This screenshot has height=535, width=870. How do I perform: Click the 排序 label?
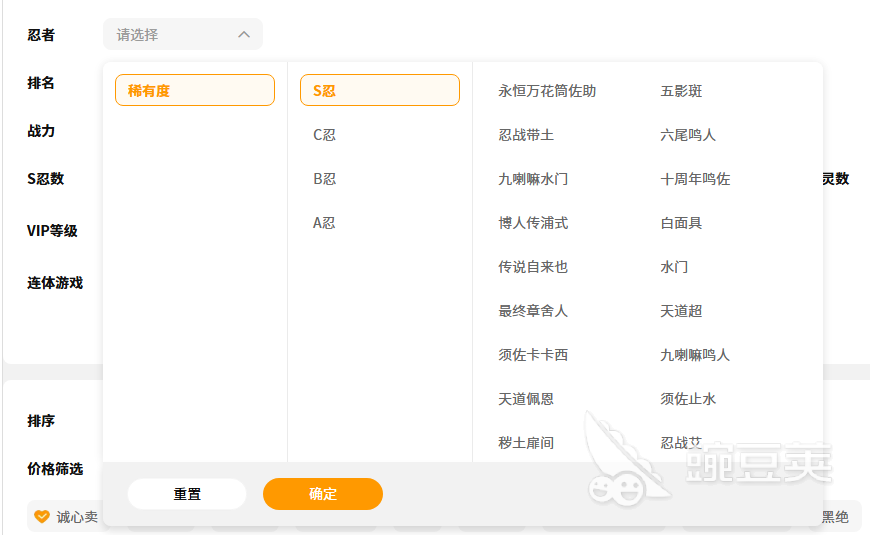(41, 421)
